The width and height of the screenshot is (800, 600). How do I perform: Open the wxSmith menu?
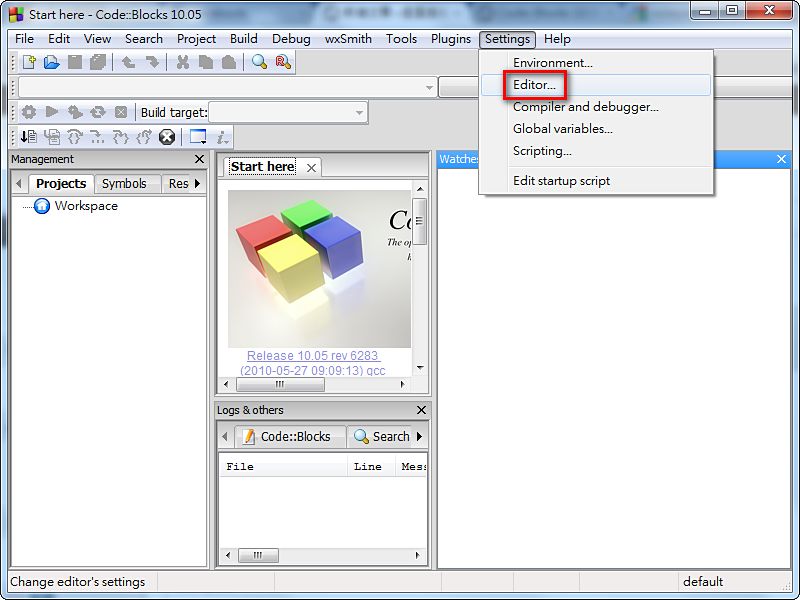[x=348, y=39]
